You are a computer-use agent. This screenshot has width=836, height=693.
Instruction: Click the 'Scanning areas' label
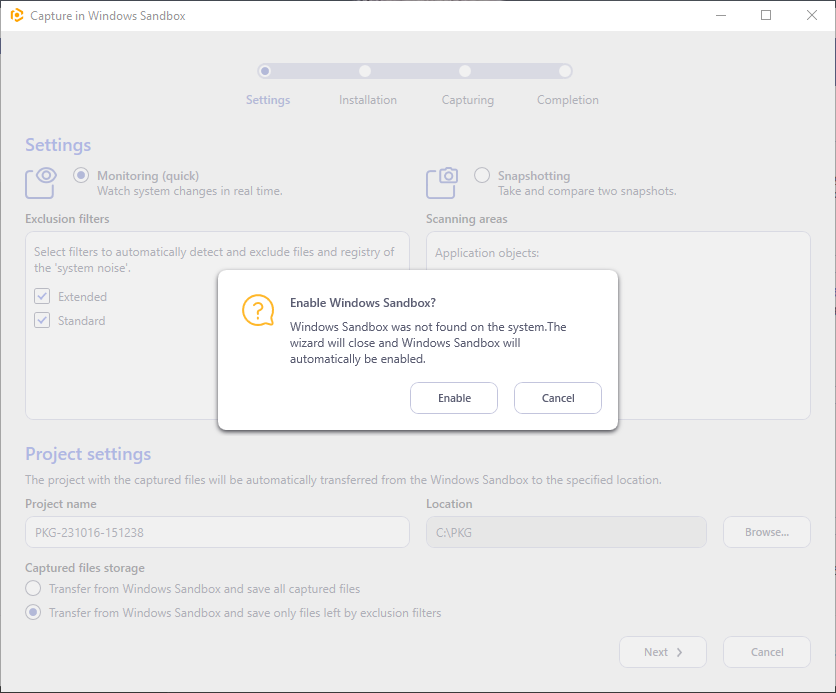point(467,219)
